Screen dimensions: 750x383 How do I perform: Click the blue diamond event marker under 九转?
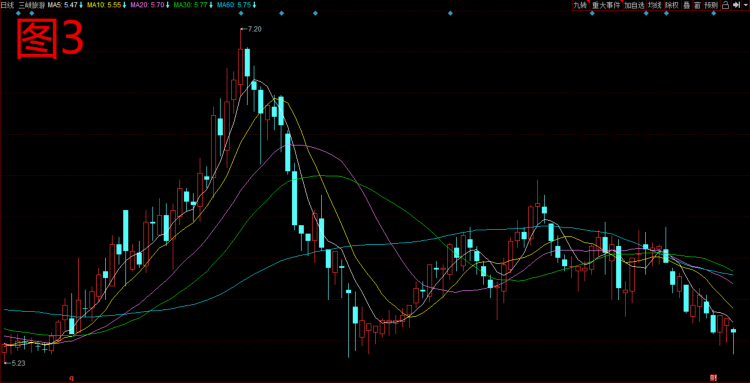click(x=592, y=13)
